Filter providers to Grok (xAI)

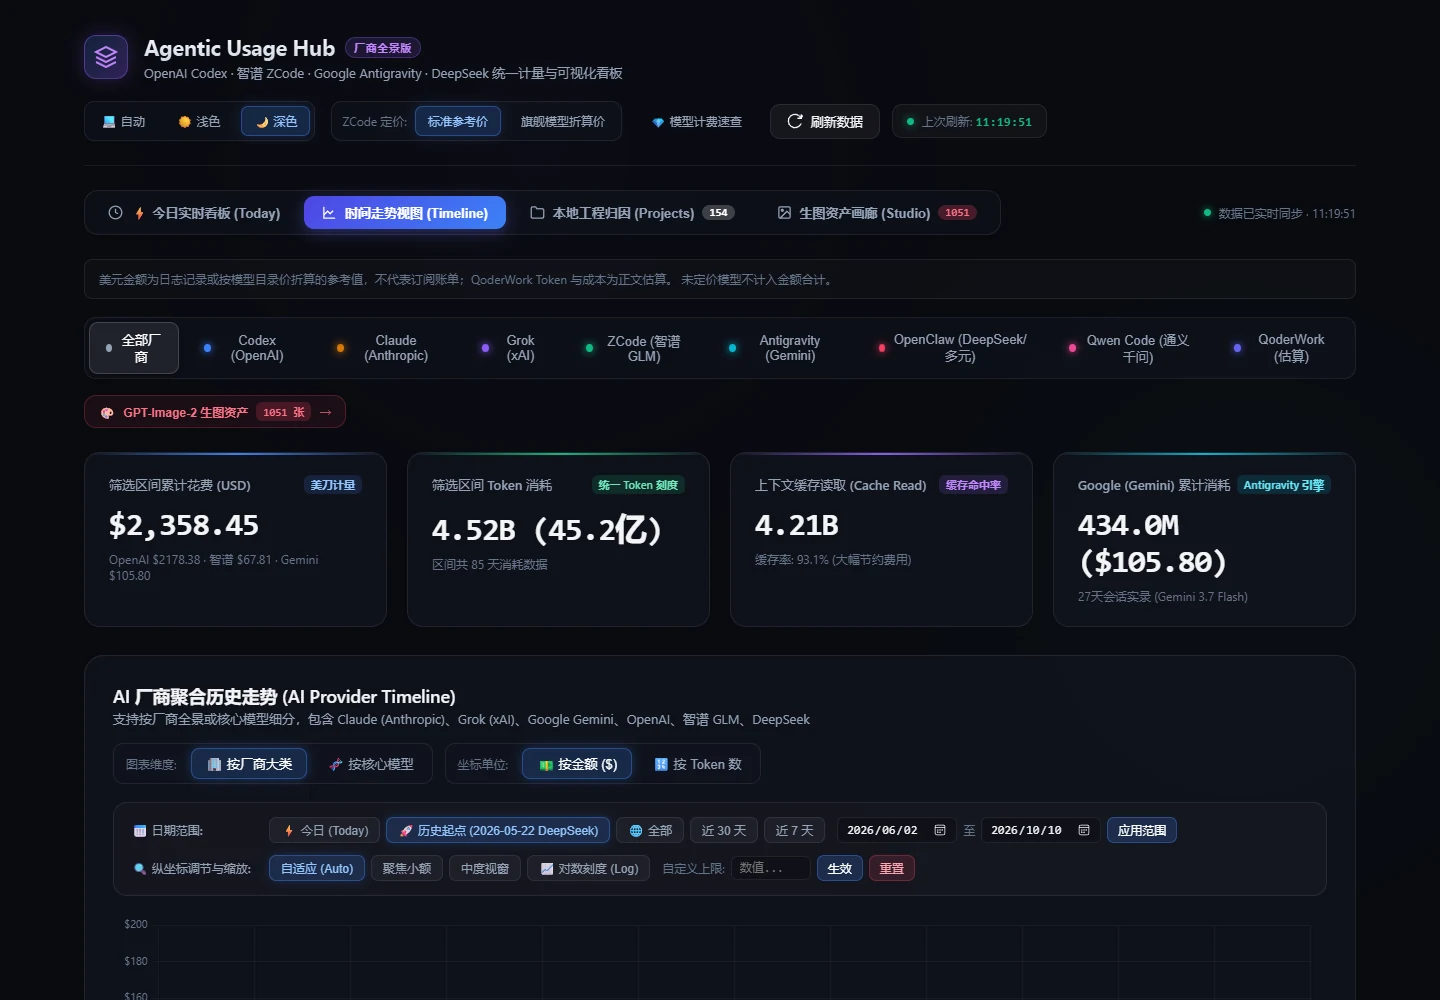tap(509, 348)
